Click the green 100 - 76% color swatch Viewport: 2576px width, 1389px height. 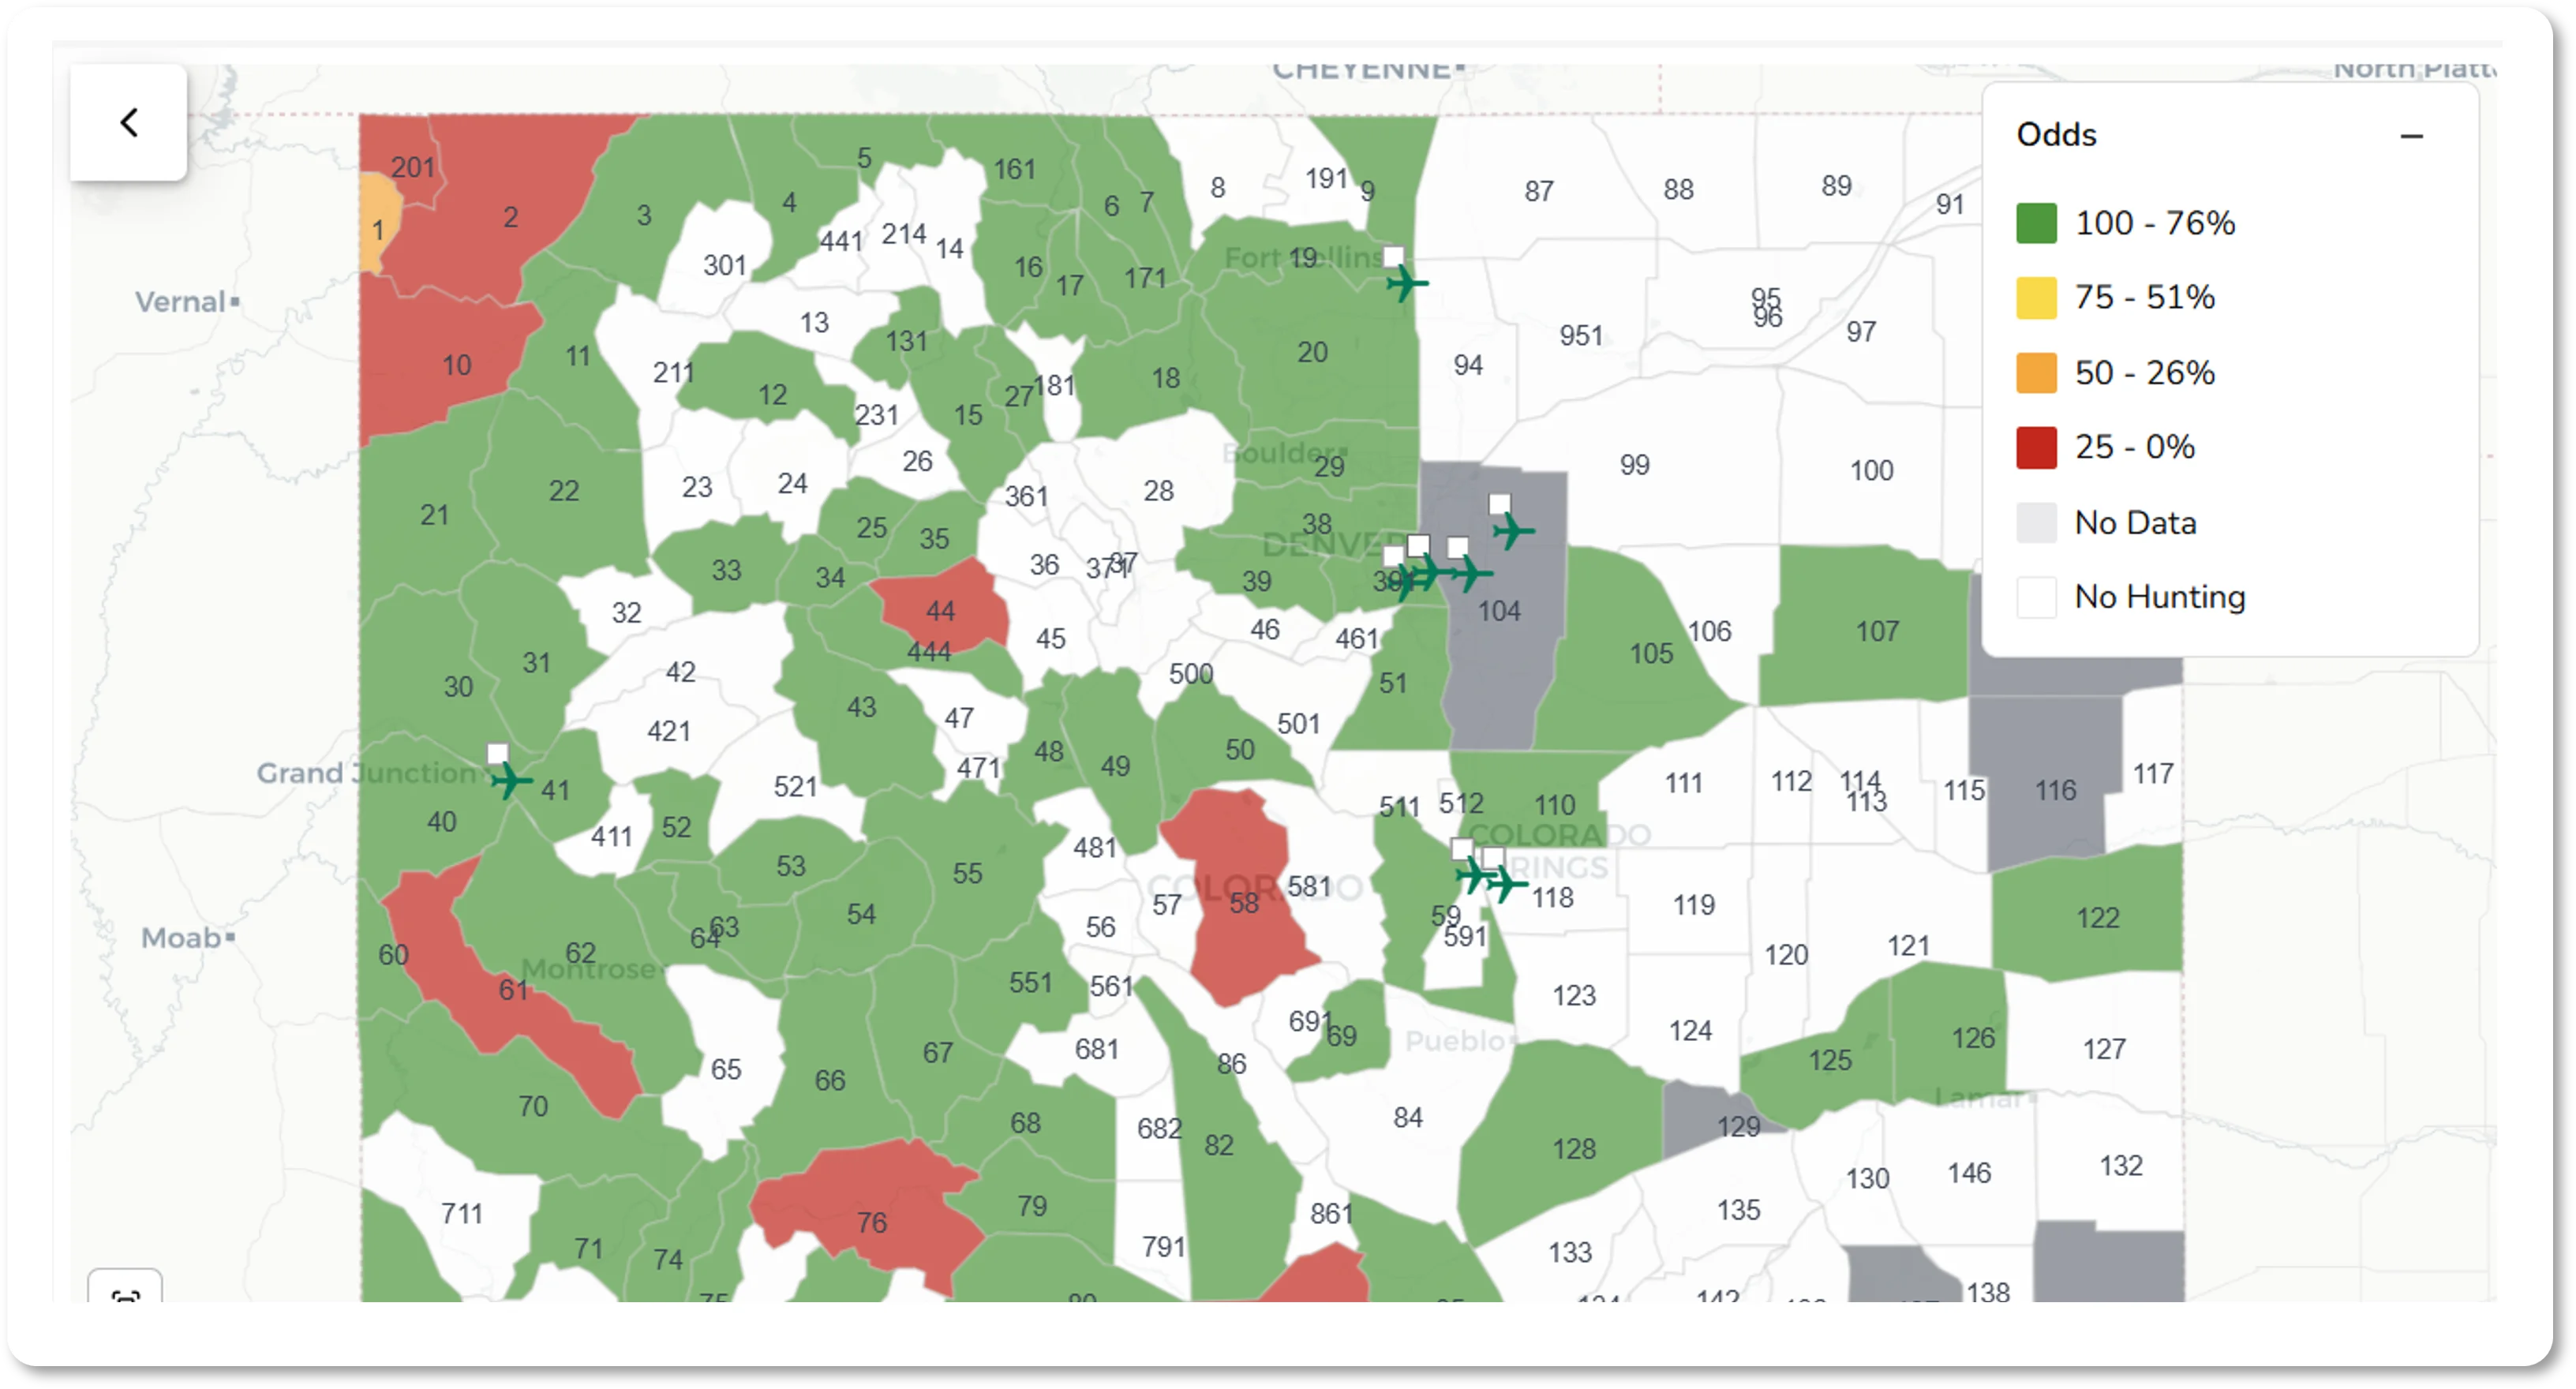pos(2037,223)
